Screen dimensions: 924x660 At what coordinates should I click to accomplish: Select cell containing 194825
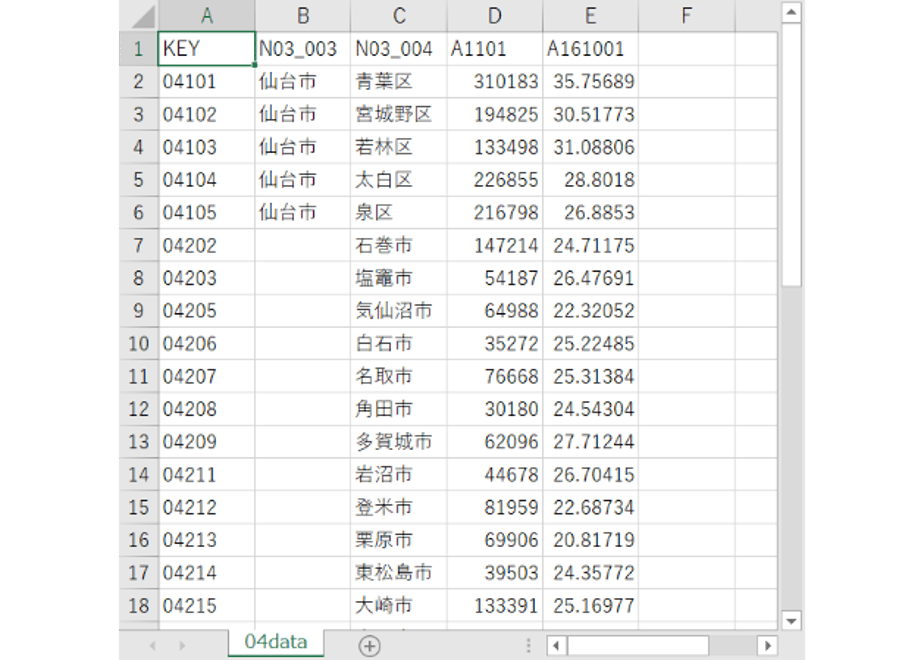495,114
